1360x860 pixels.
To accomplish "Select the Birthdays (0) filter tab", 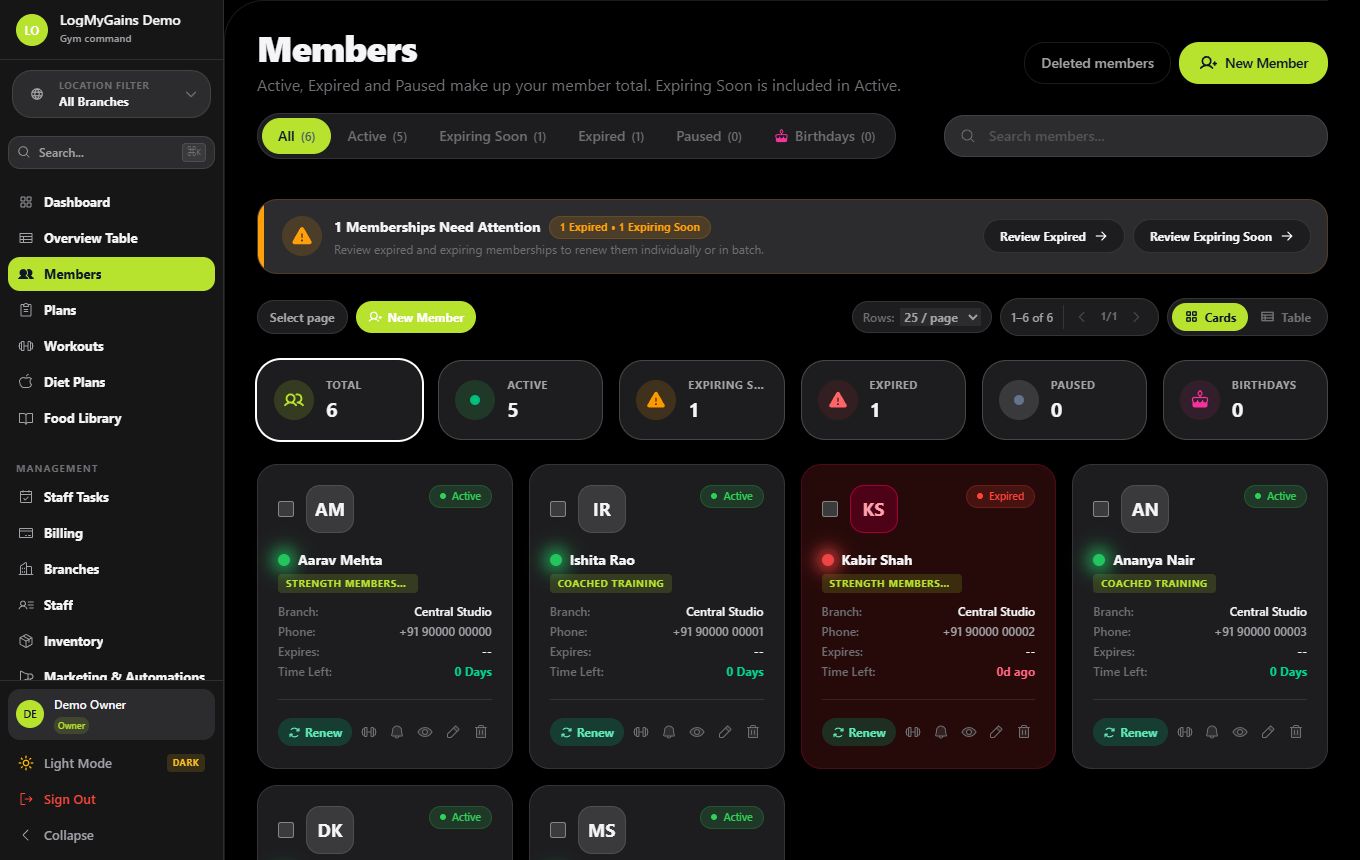I will coord(825,136).
